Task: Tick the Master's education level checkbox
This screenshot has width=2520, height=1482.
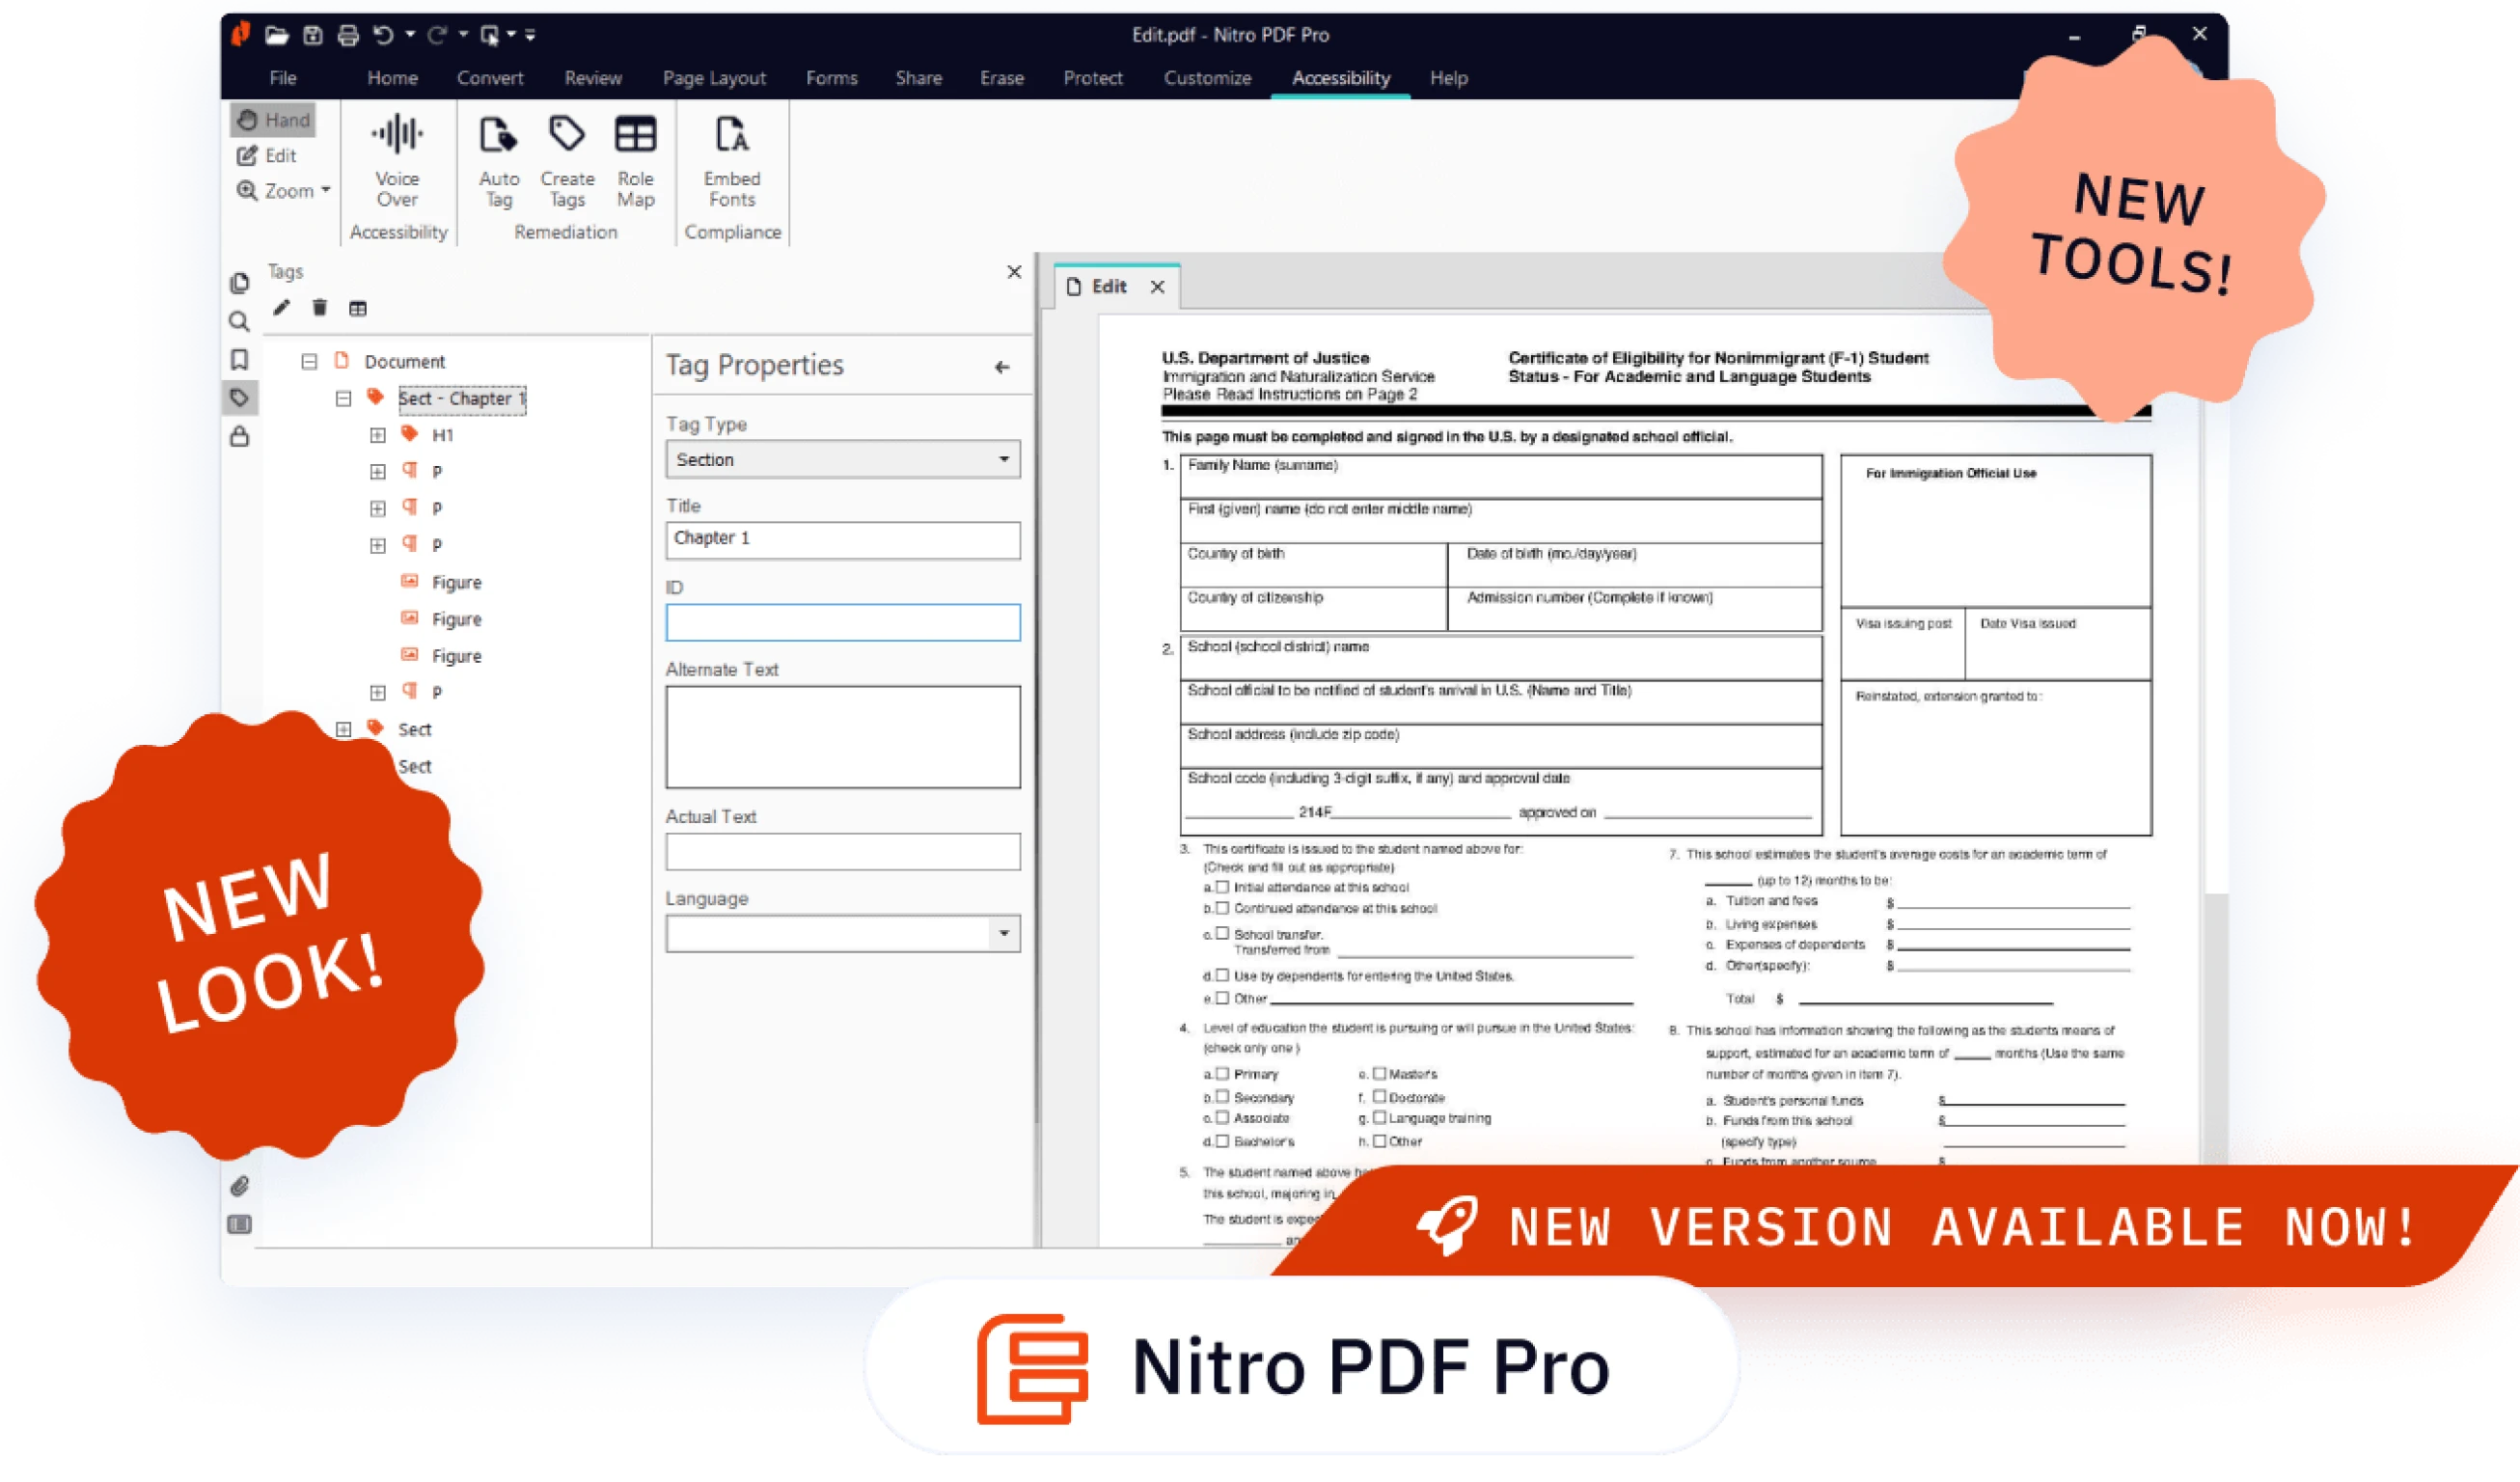Action: click(x=1379, y=1073)
